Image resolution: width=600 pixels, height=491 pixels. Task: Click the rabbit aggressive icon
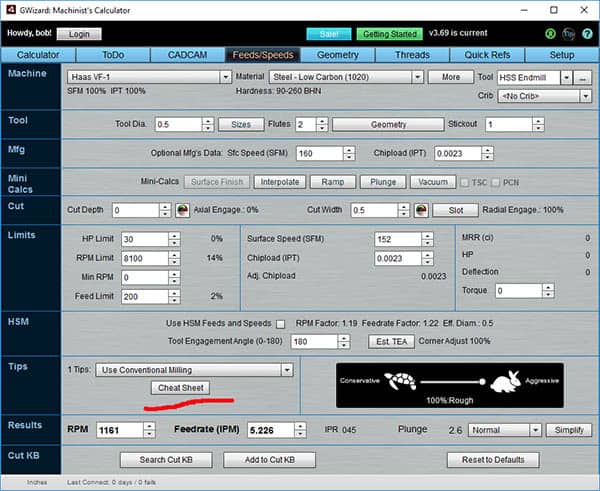pos(505,381)
